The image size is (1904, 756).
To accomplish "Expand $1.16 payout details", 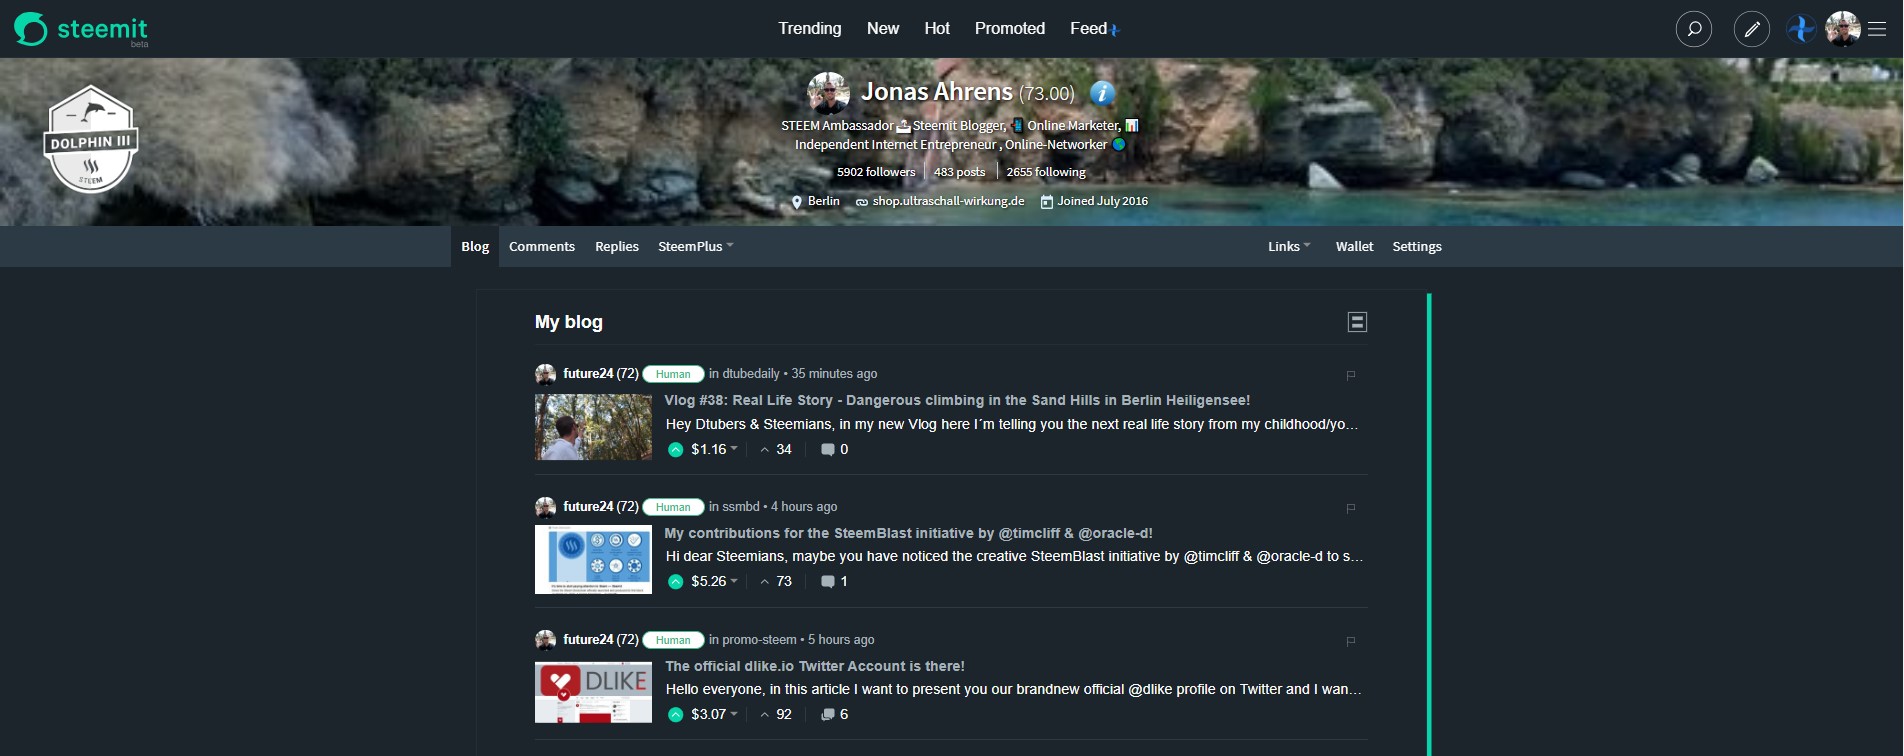I will click(x=714, y=450).
